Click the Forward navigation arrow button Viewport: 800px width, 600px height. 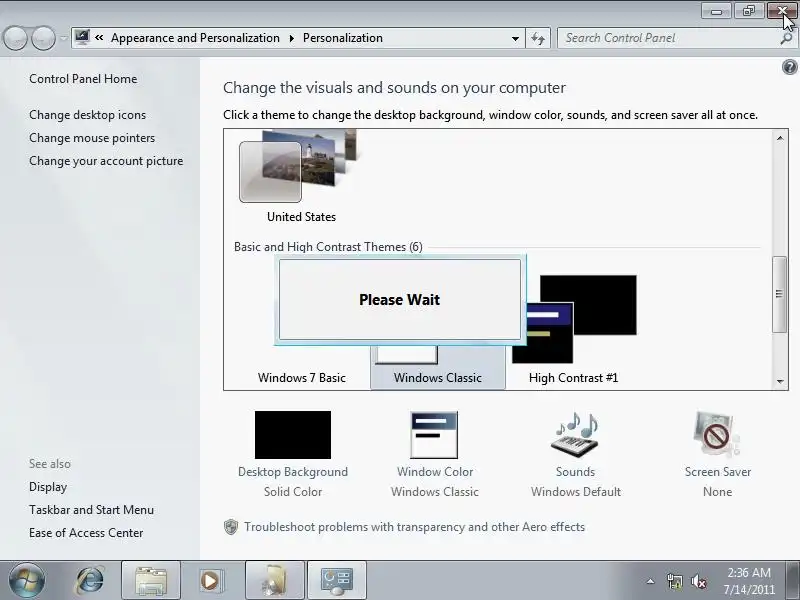click(44, 38)
